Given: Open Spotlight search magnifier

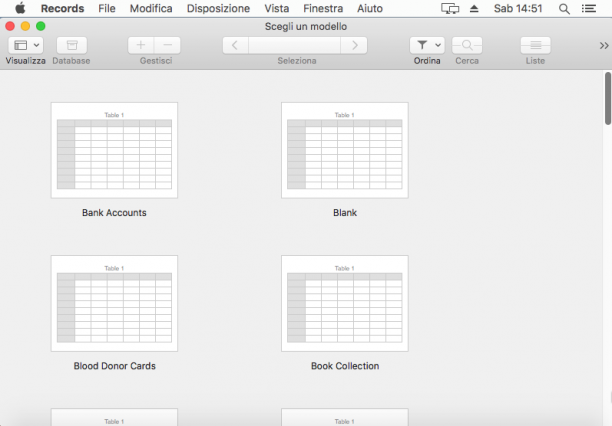Looking at the screenshot, I should point(564,9).
